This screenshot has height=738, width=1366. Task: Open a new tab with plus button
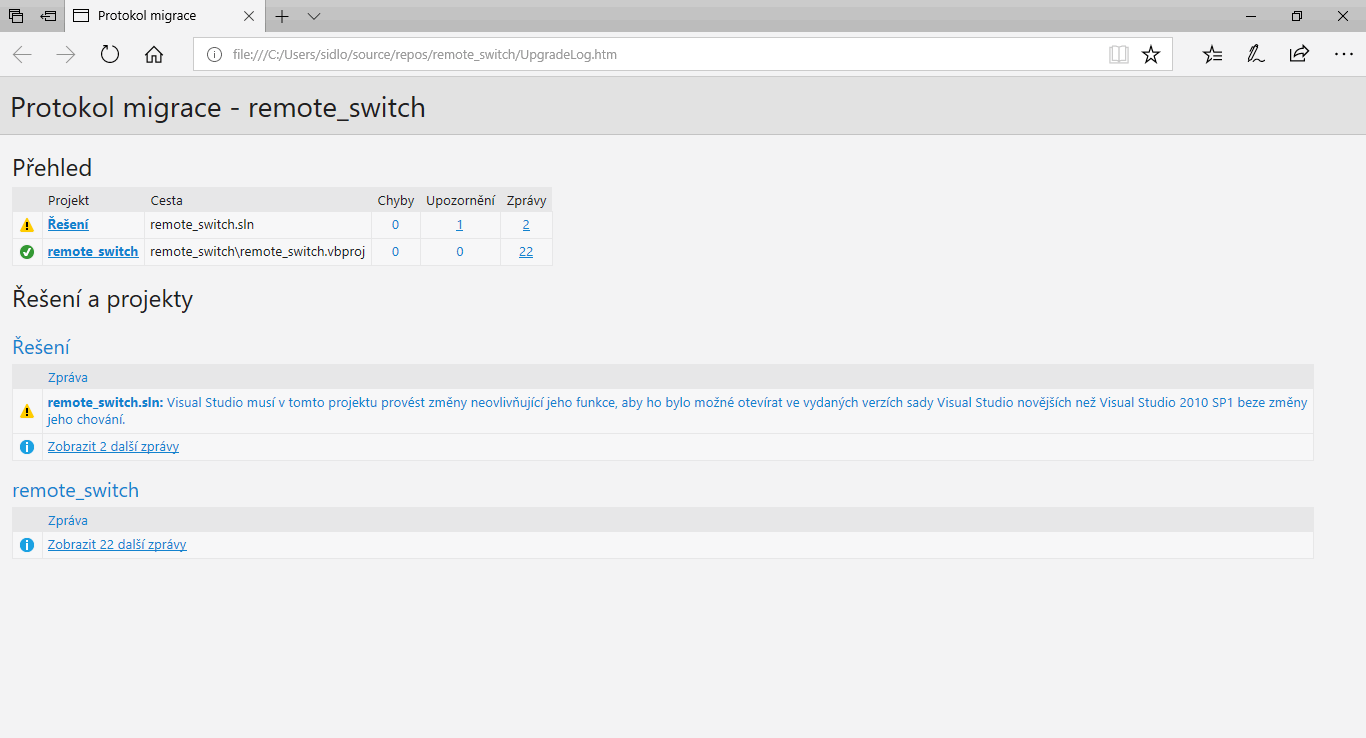[282, 16]
